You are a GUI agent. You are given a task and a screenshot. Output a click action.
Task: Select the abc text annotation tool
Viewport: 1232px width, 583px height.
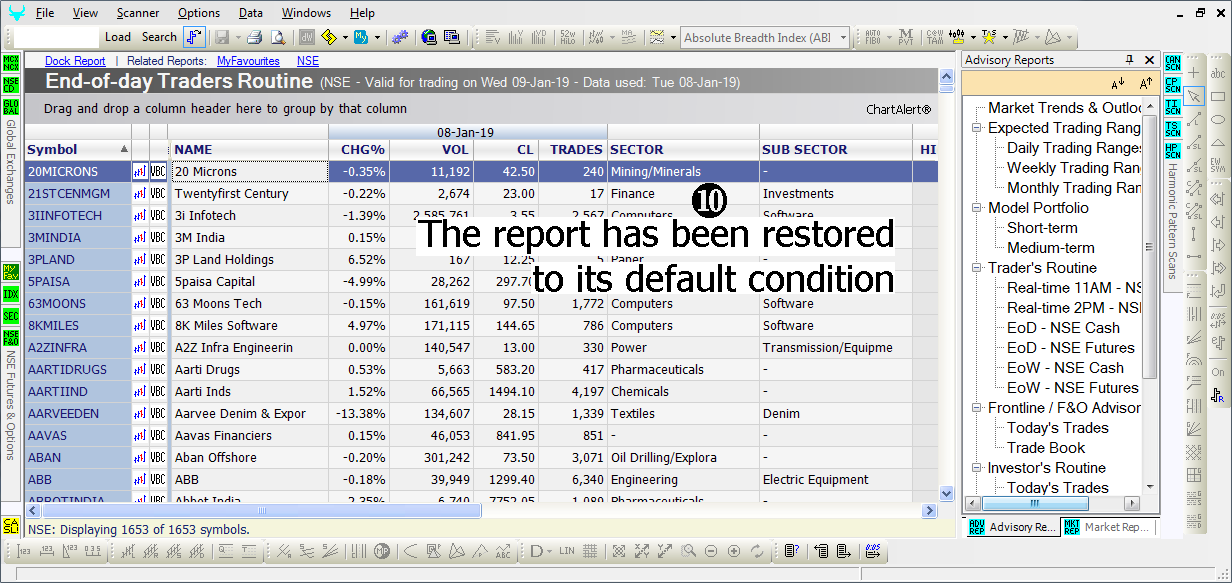coord(1219,73)
